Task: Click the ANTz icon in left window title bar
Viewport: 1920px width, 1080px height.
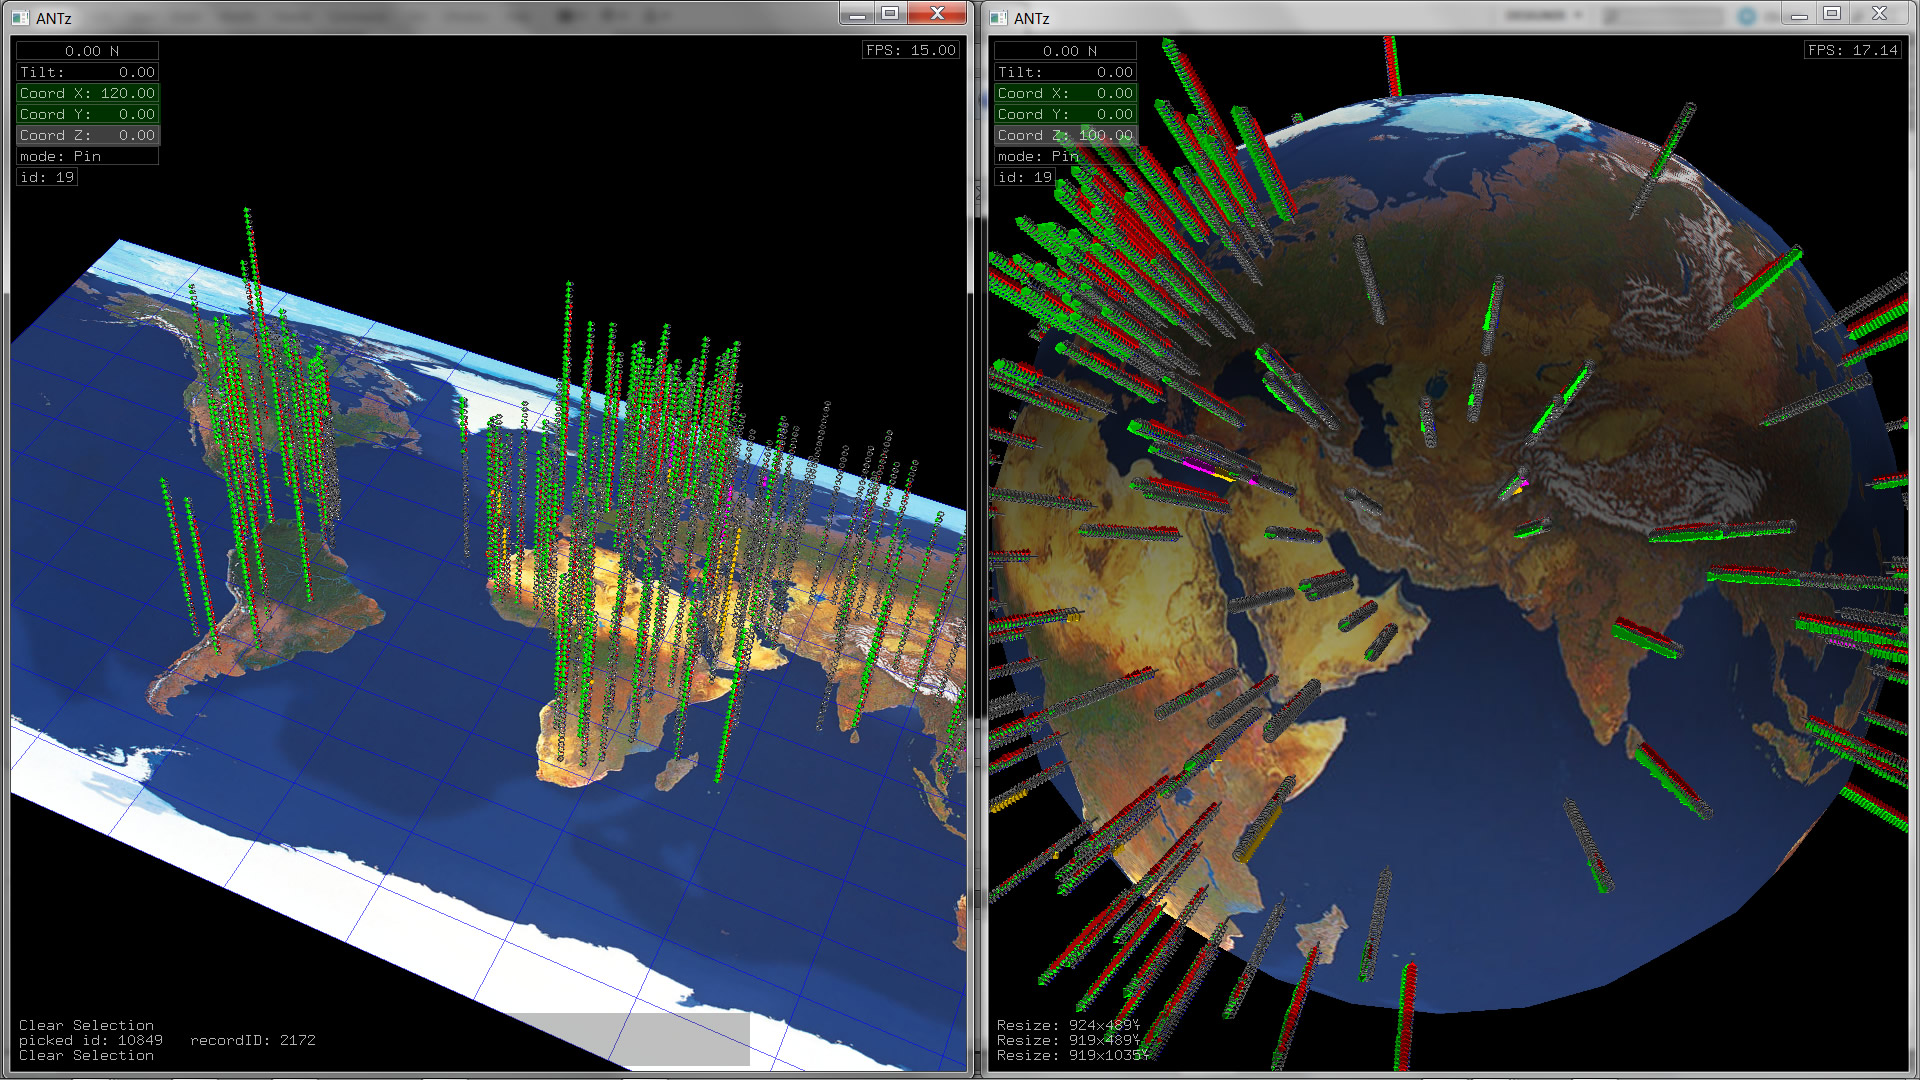Action: tap(20, 17)
